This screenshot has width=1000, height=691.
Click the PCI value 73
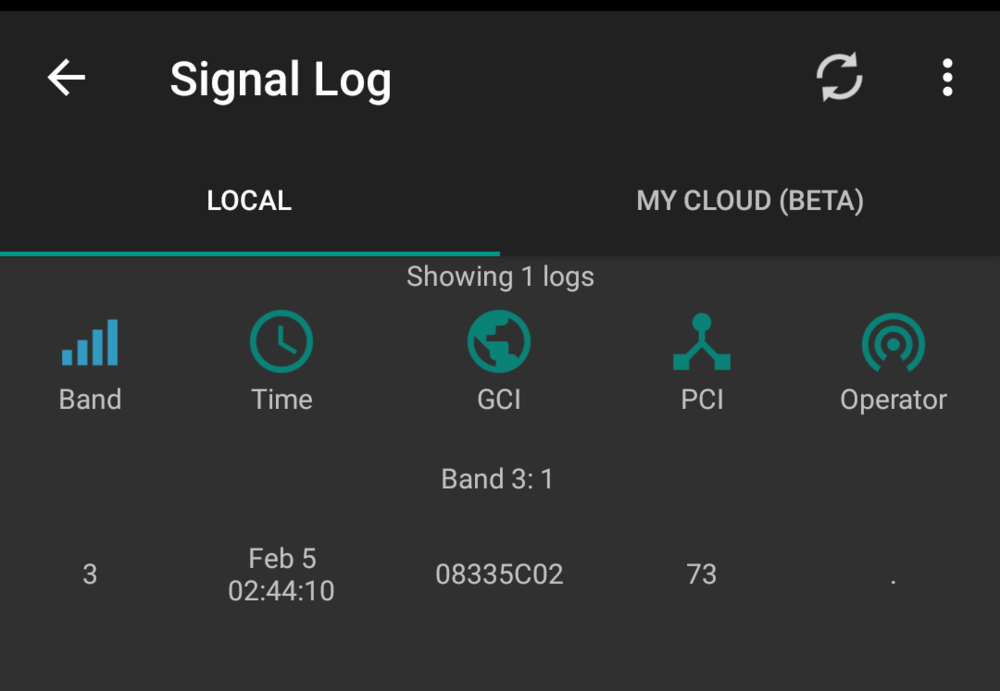702,574
